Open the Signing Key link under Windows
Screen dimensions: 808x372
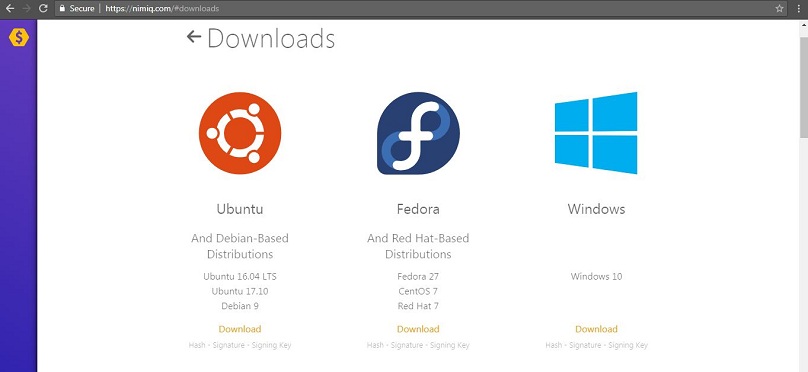628,345
